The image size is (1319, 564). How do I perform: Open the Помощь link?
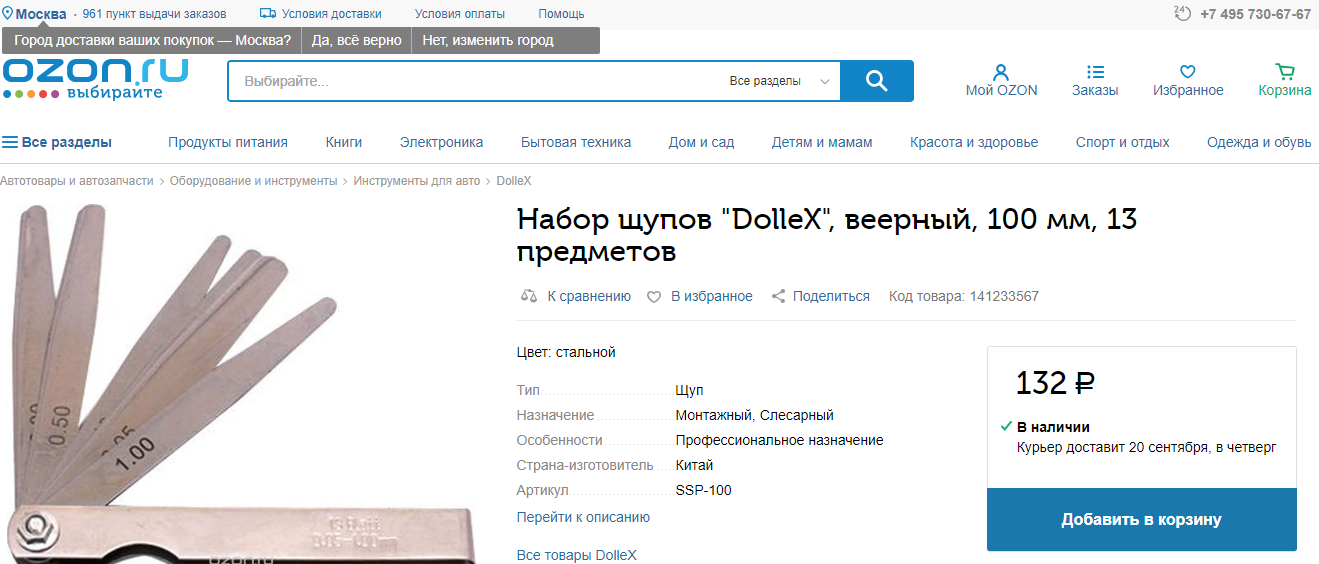tap(561, 14)
